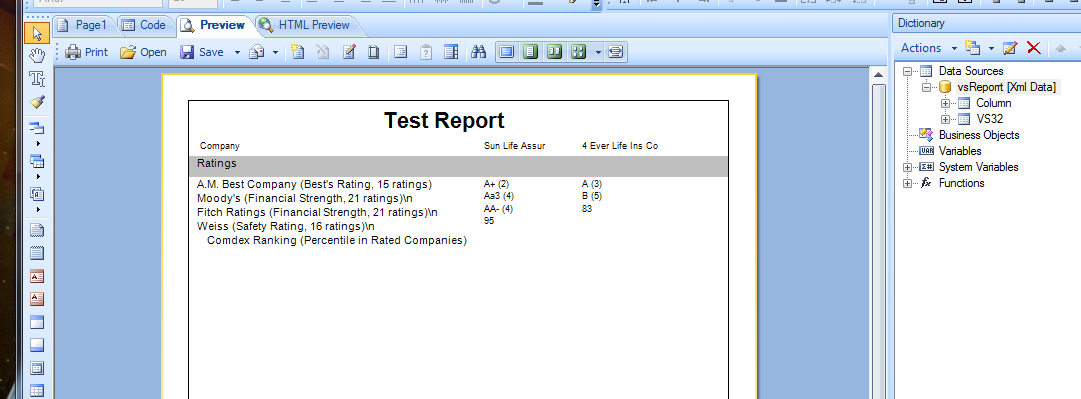Viewport: 1081px width, 399px height.
Task: Switch to the HTML Preview tab
Action: [x=304, y=25]
